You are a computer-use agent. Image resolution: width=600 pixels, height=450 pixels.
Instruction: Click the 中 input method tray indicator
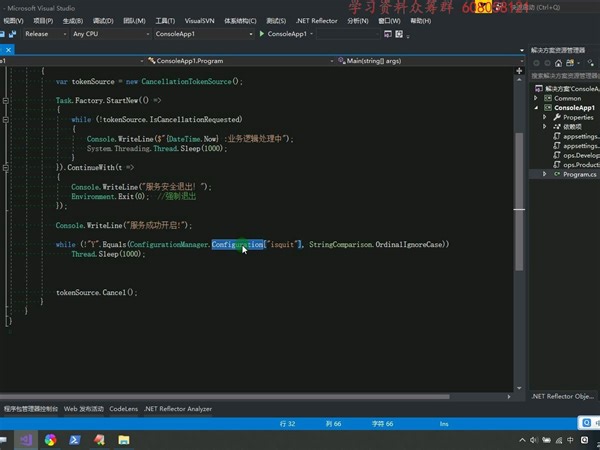click(570, 440)
